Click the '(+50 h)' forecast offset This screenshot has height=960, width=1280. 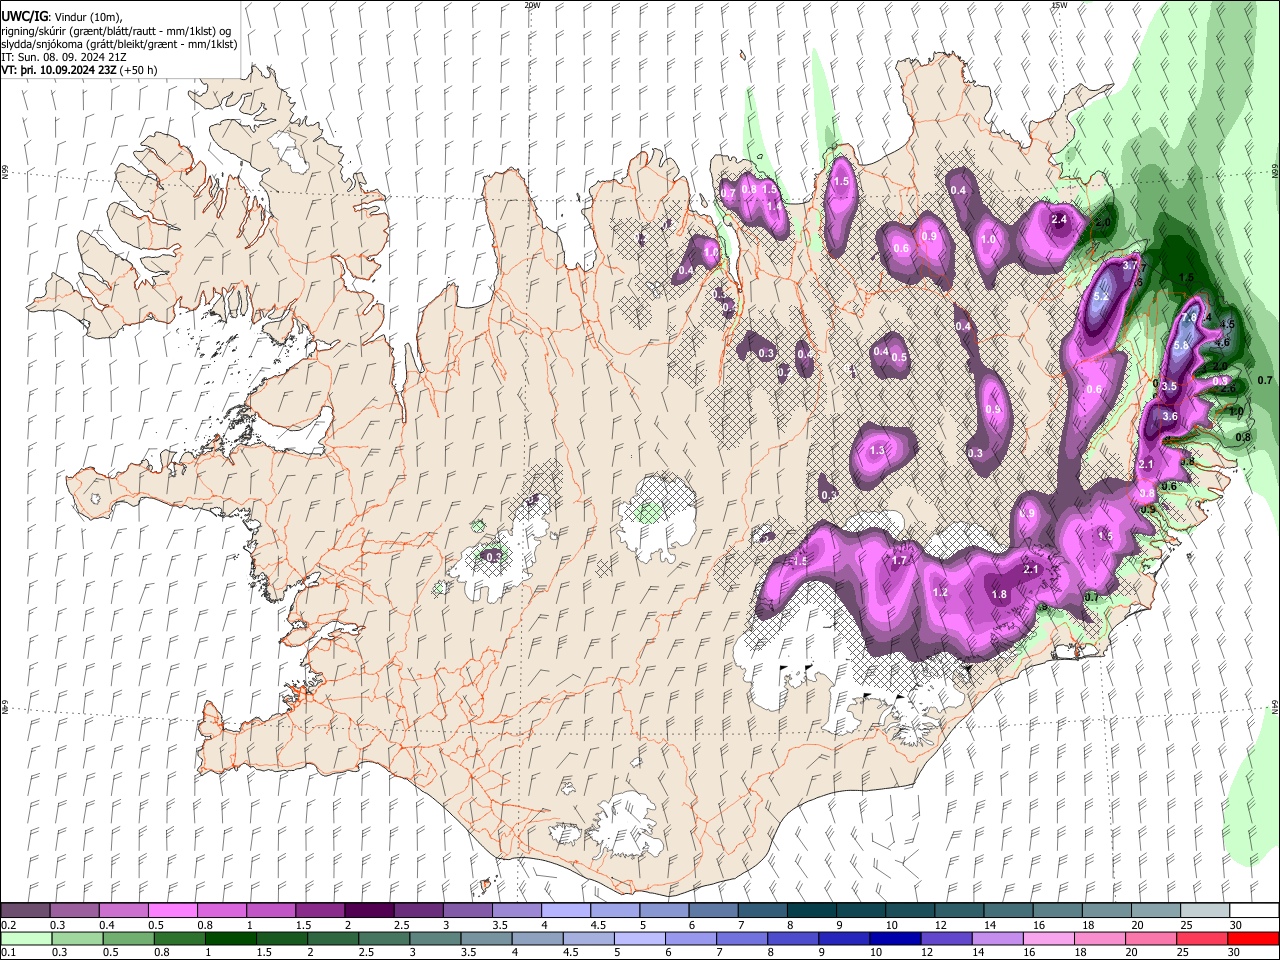(x=138, y=70)
